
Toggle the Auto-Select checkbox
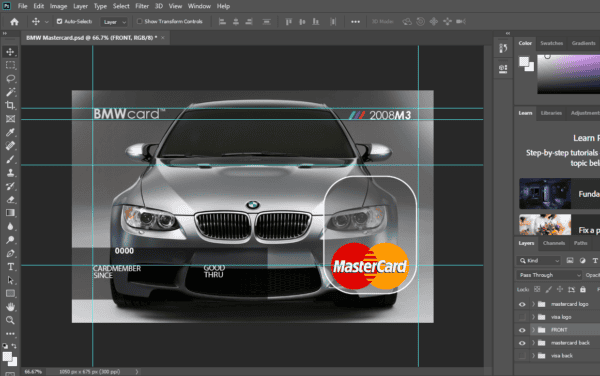tap(59, 21)
